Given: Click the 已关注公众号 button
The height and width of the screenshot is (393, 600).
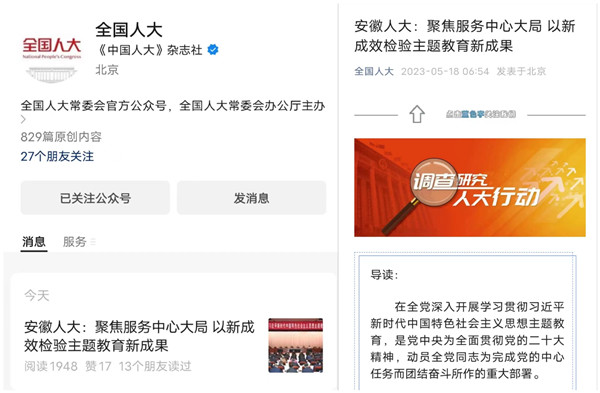Looking at the screenshot, I should [x=95, y=198].
